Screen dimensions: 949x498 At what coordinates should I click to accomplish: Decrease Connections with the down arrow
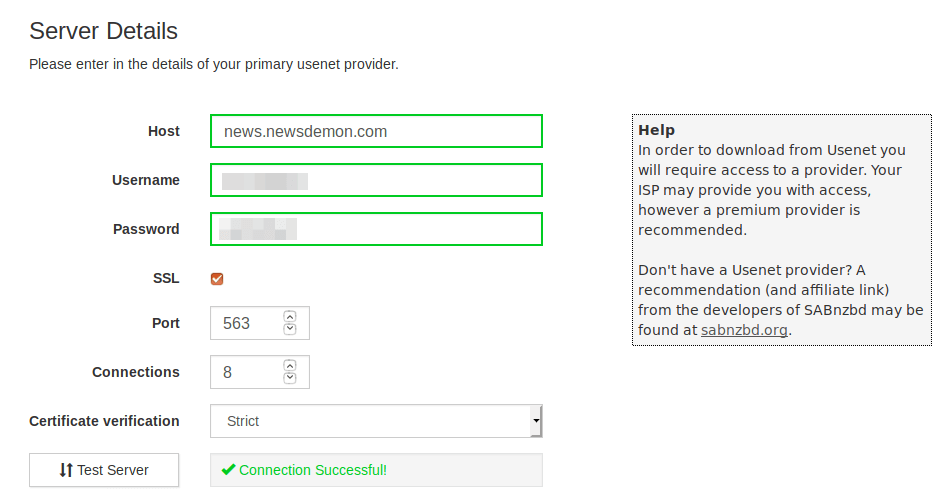(x=290, y=378)
